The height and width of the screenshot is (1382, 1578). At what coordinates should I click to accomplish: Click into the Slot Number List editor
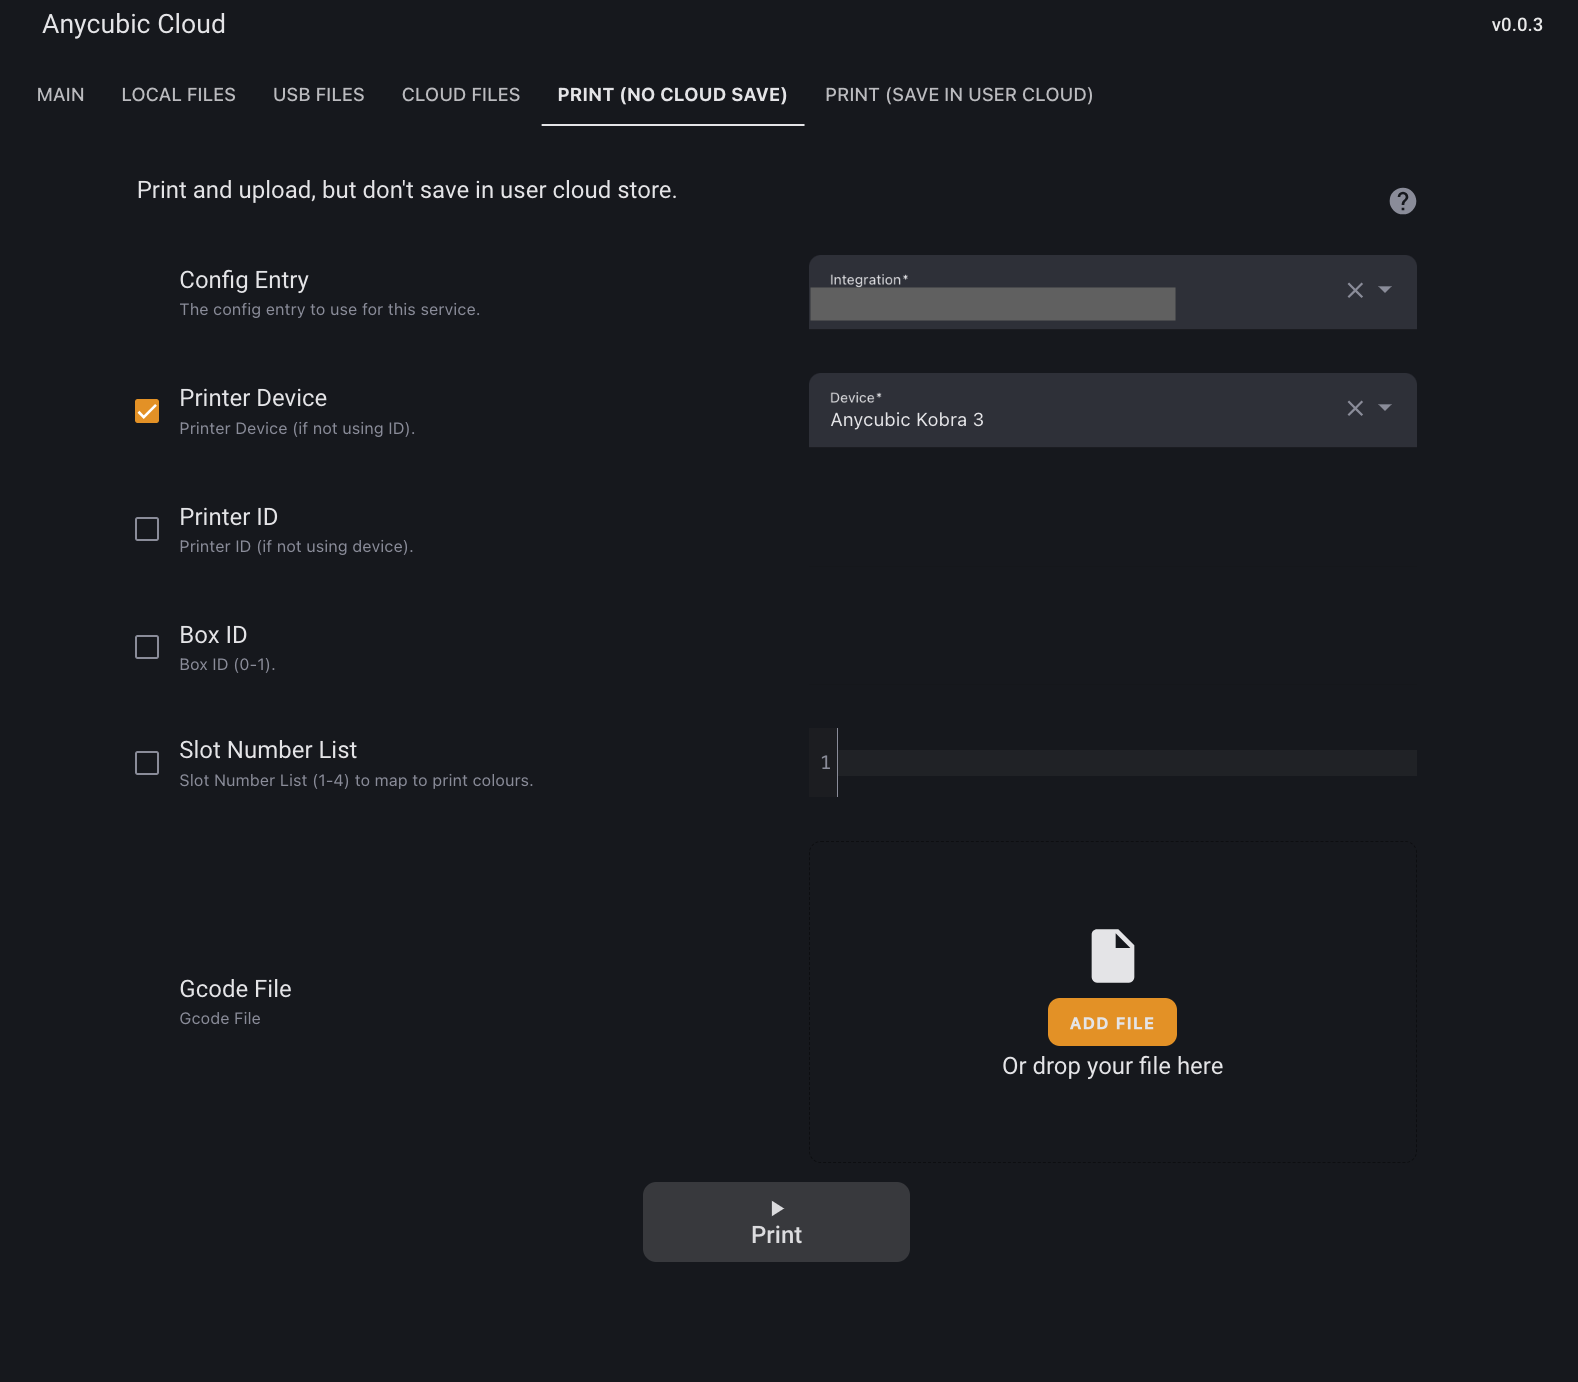tap(1126, 763)
